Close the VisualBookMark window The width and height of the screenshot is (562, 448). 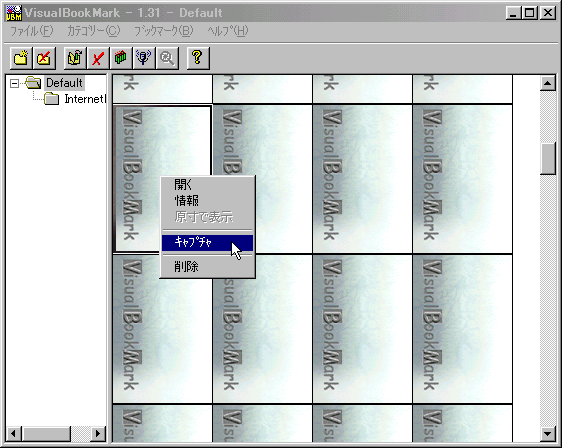click(548, 13)
